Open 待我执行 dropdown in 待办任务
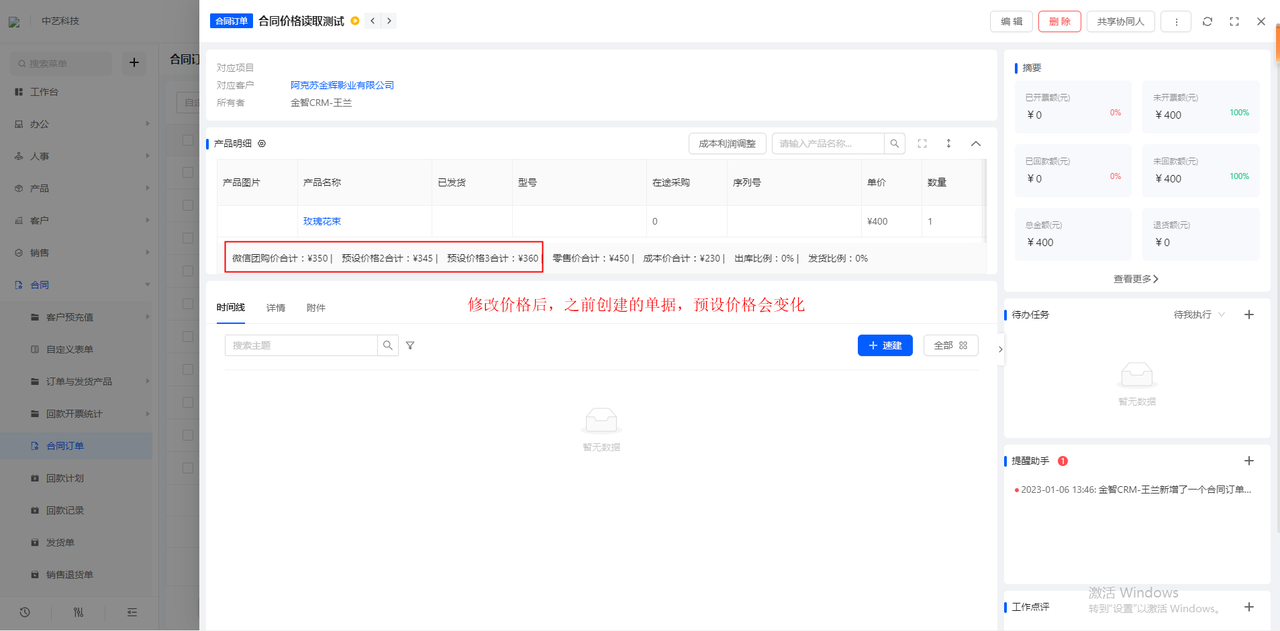 (x=1199, y=315)
